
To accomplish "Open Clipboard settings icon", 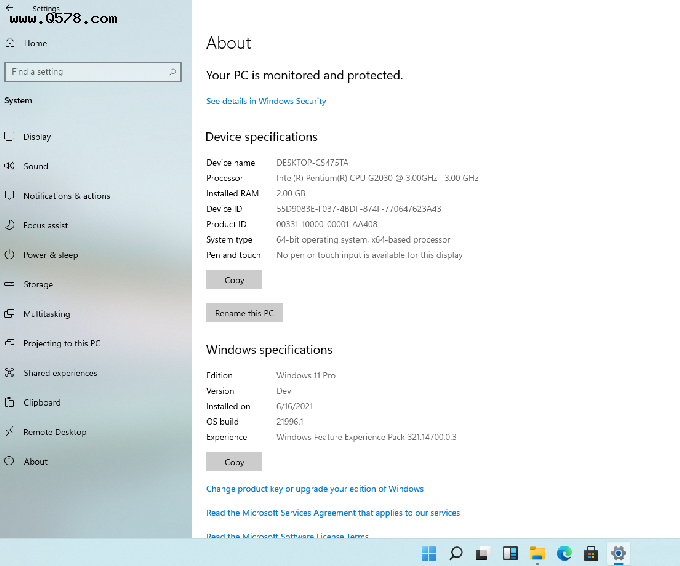I will pyautogui.click(x=9, y=402).
